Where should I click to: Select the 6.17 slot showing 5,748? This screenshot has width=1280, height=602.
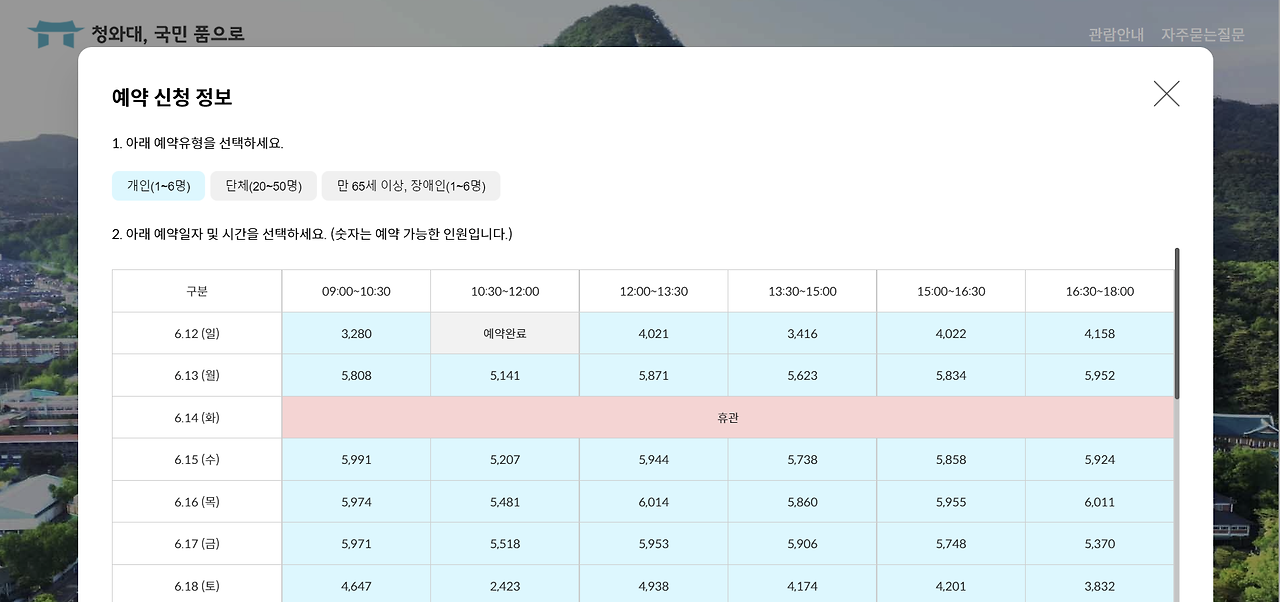pos(951,544)
